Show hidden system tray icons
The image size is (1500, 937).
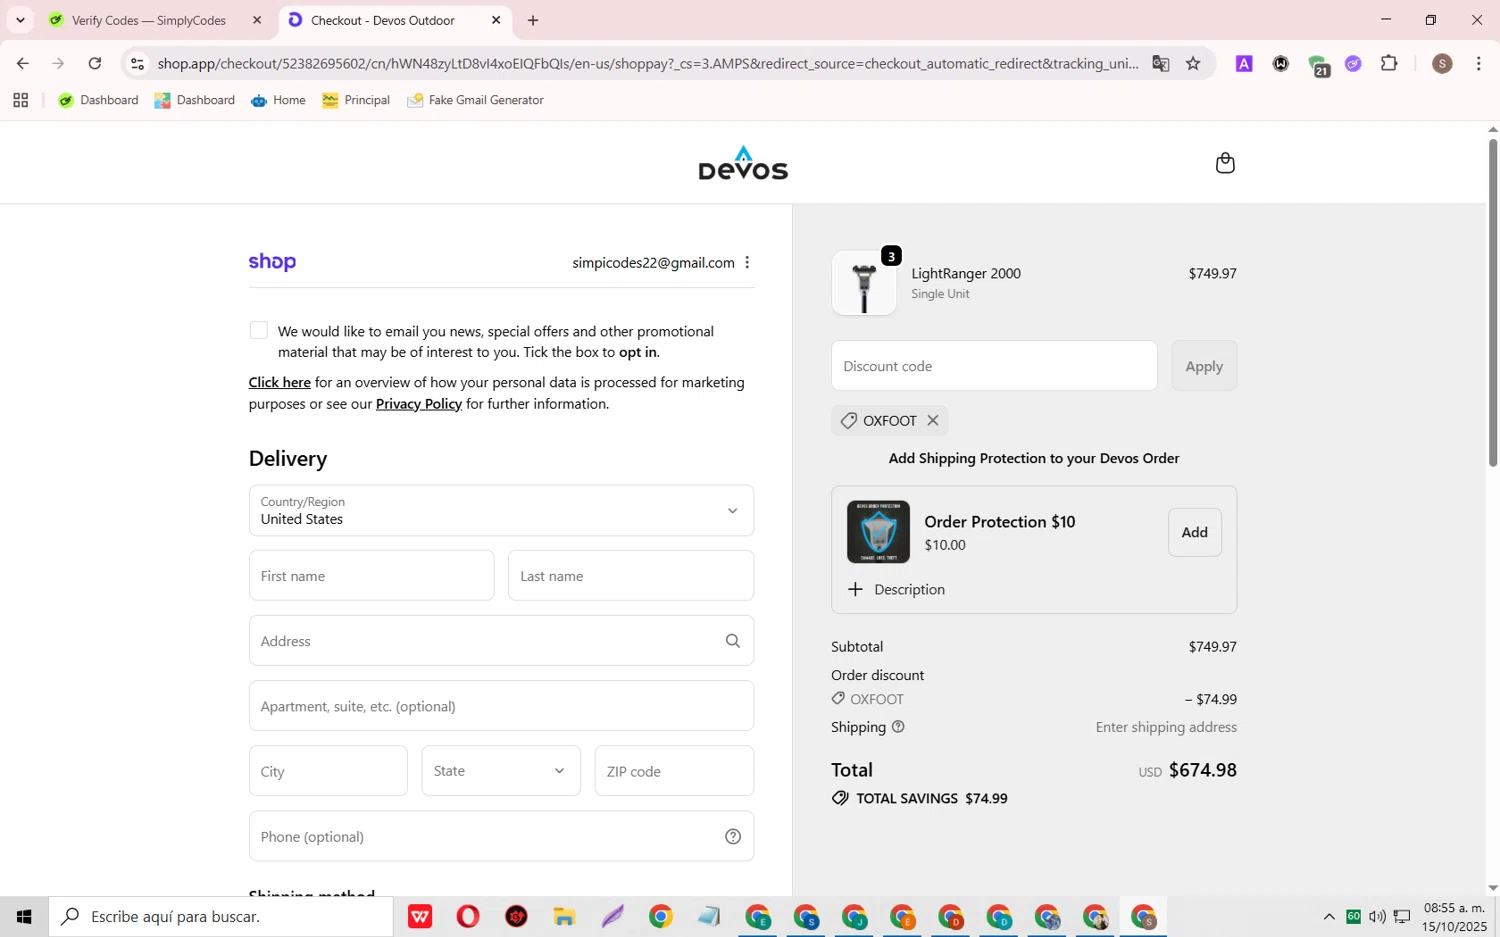click(1329, 916)
